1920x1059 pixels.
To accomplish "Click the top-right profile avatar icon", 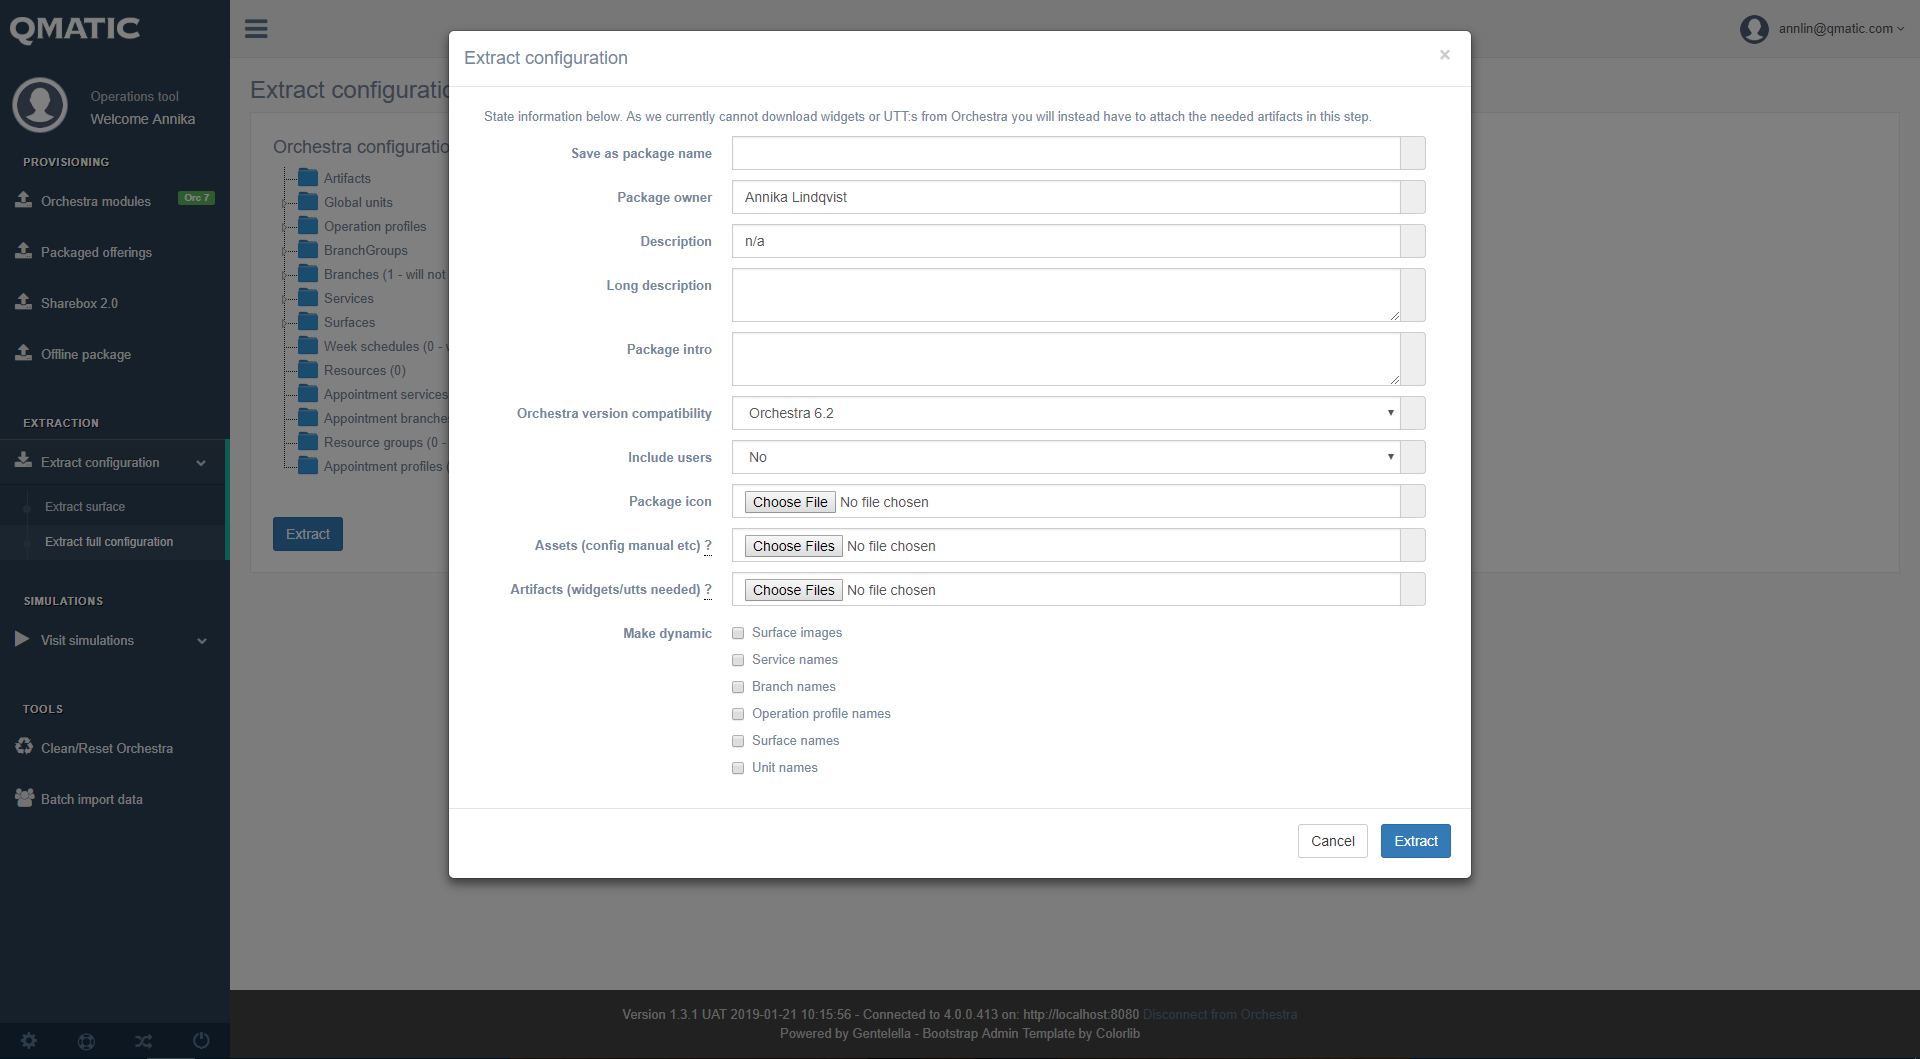I will [1754, 29].
